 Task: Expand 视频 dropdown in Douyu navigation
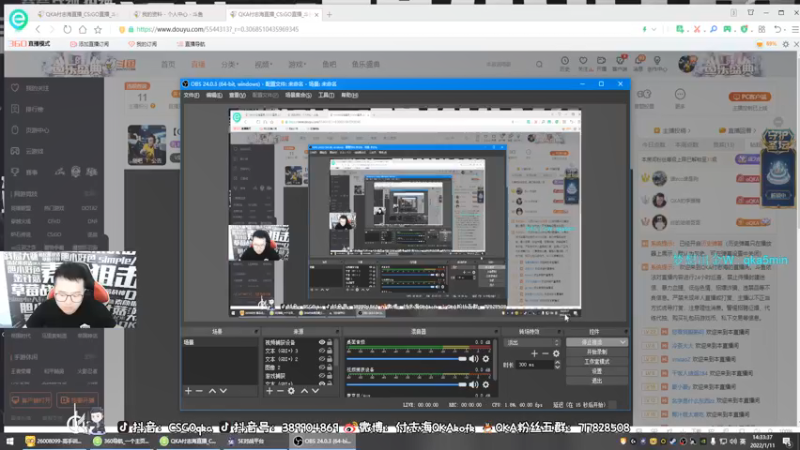[263, 64]
